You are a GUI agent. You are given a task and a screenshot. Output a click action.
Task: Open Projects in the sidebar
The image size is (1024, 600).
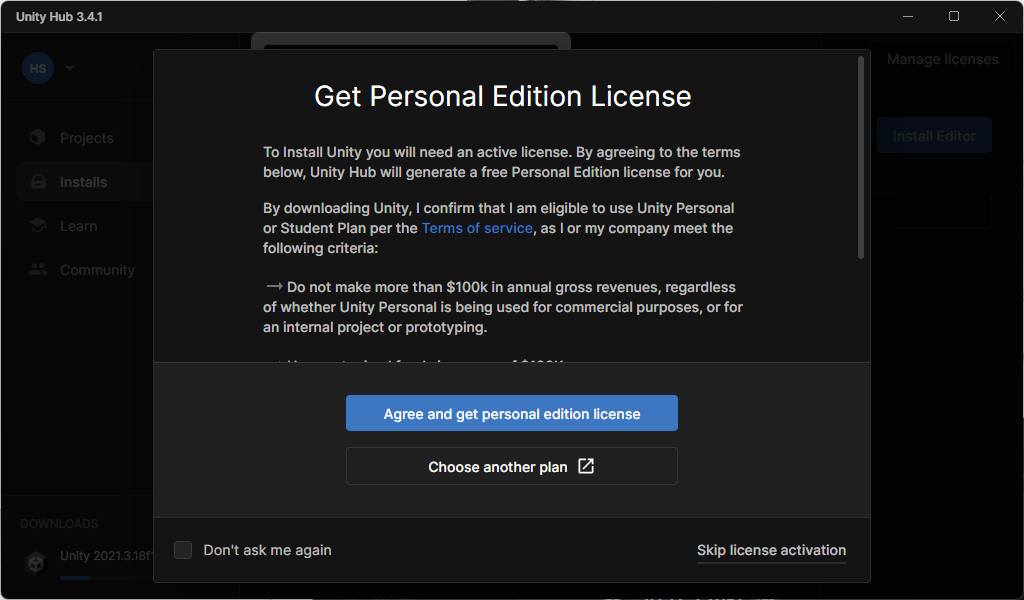point(86,138)
